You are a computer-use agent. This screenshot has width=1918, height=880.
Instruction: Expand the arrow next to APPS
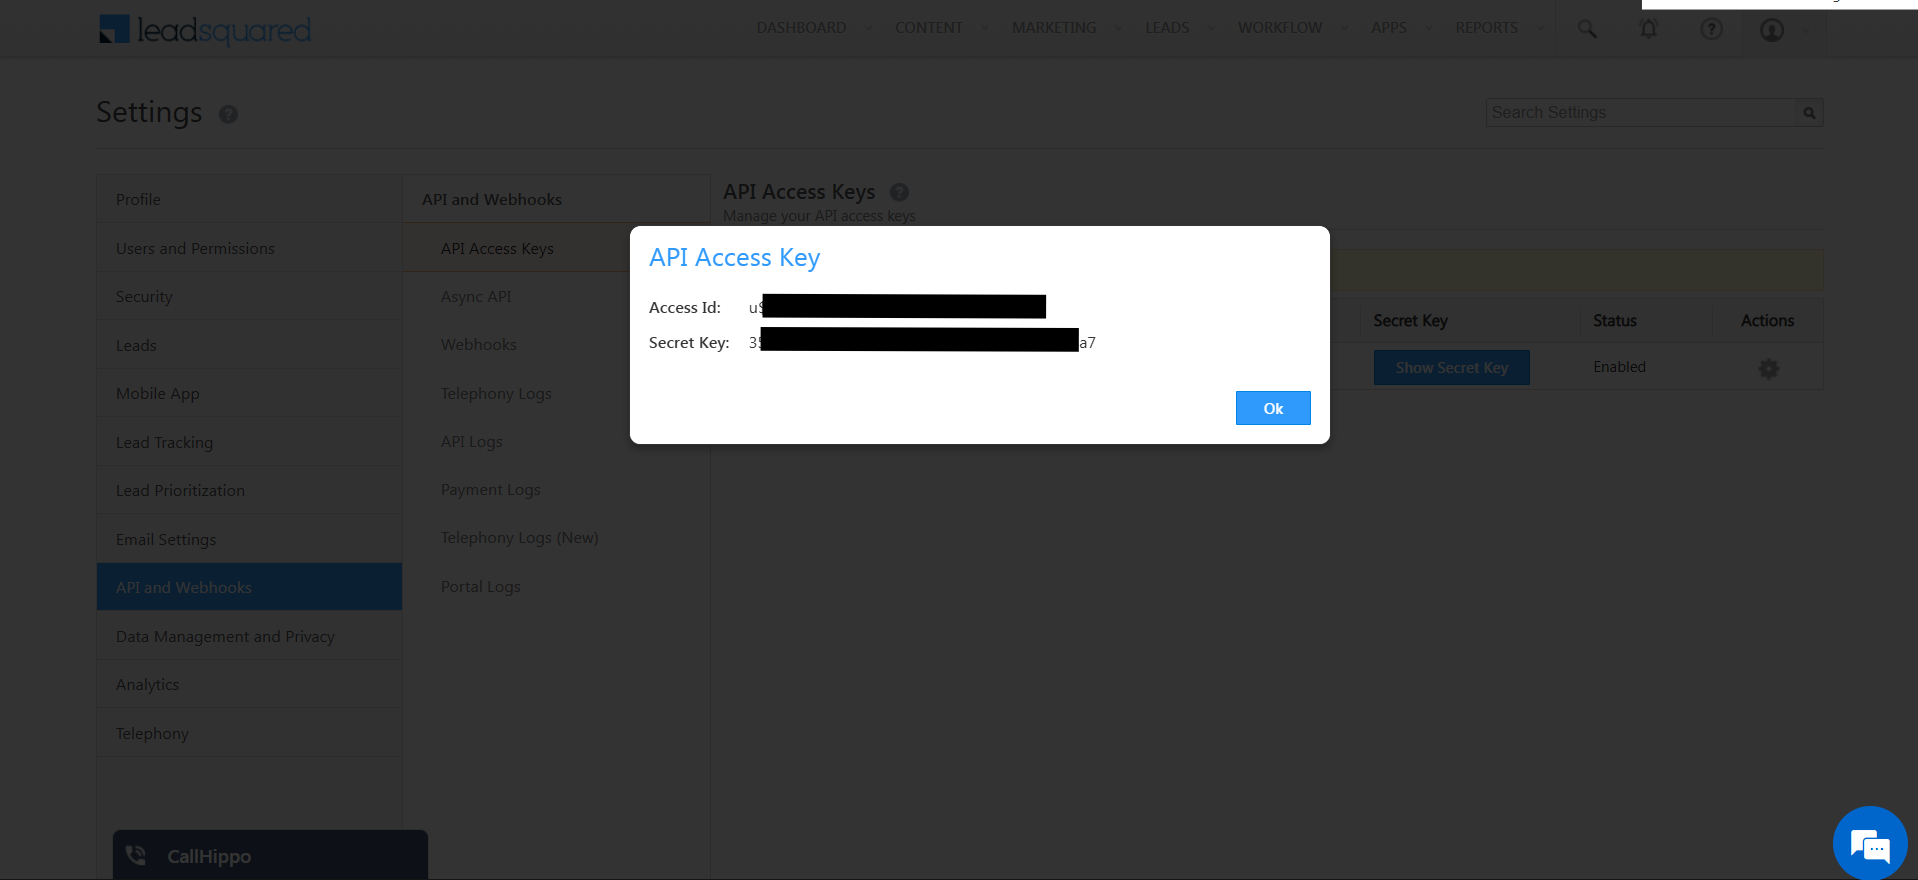coord(1428,28)
